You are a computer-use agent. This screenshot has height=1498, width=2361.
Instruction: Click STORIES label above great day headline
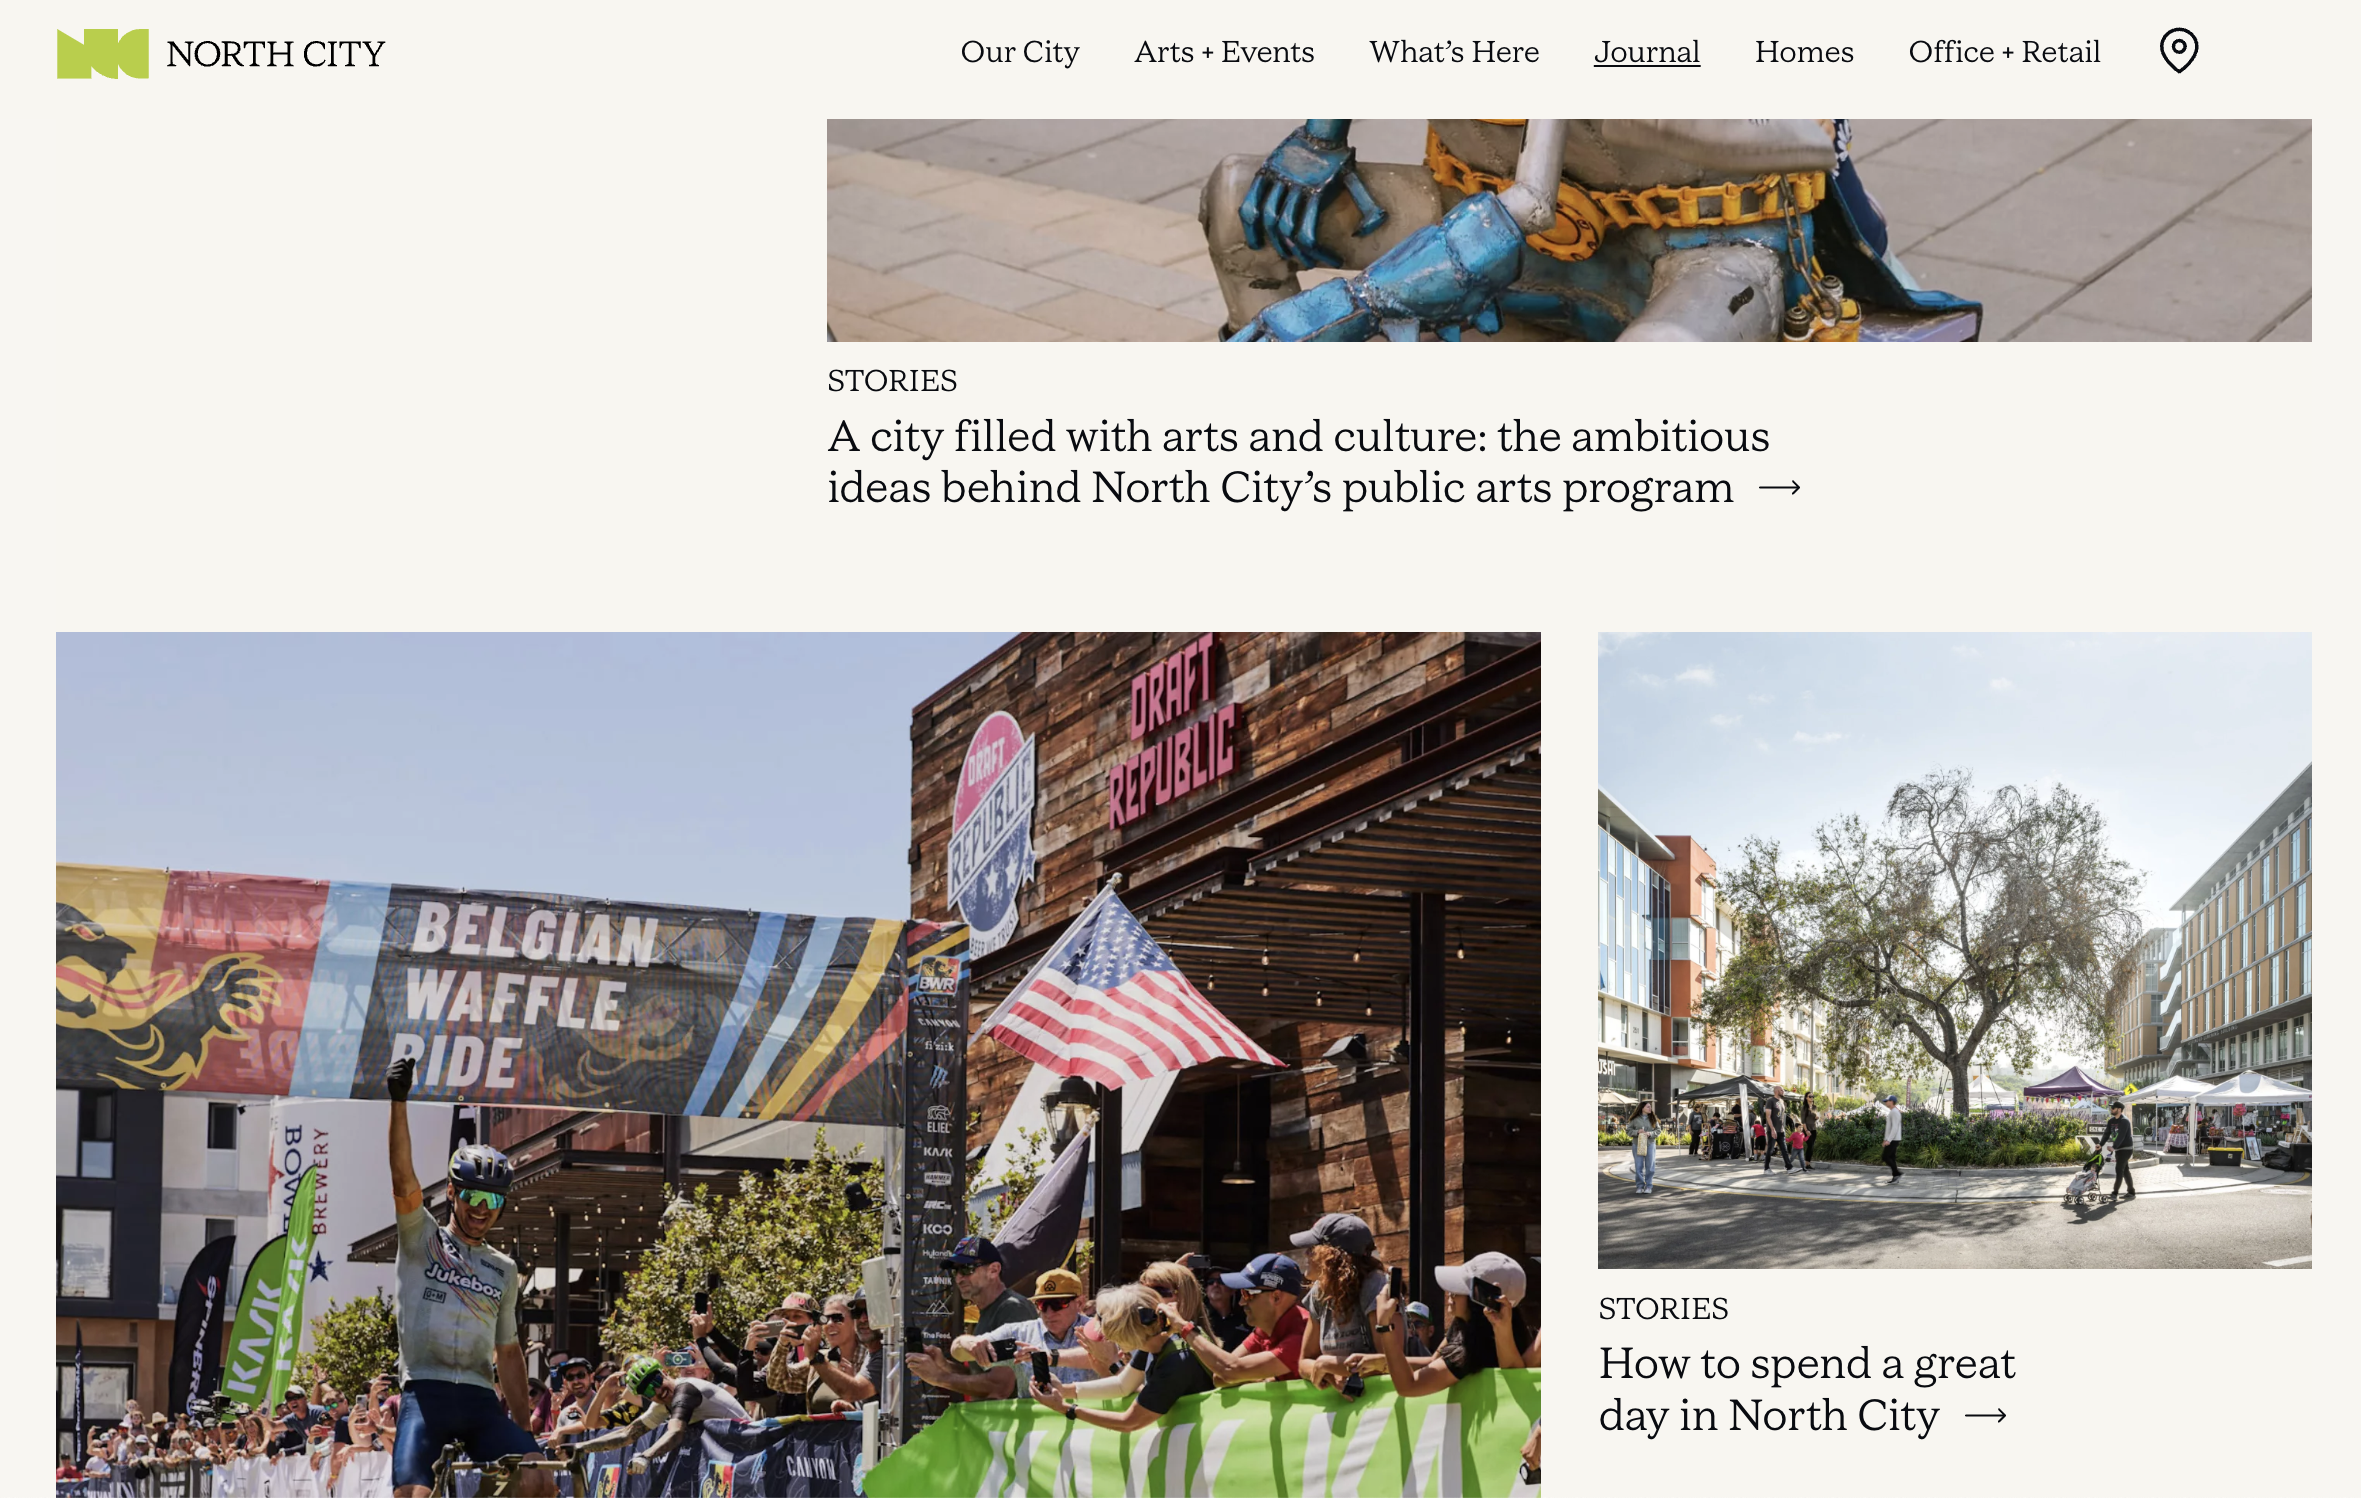1662,1309
